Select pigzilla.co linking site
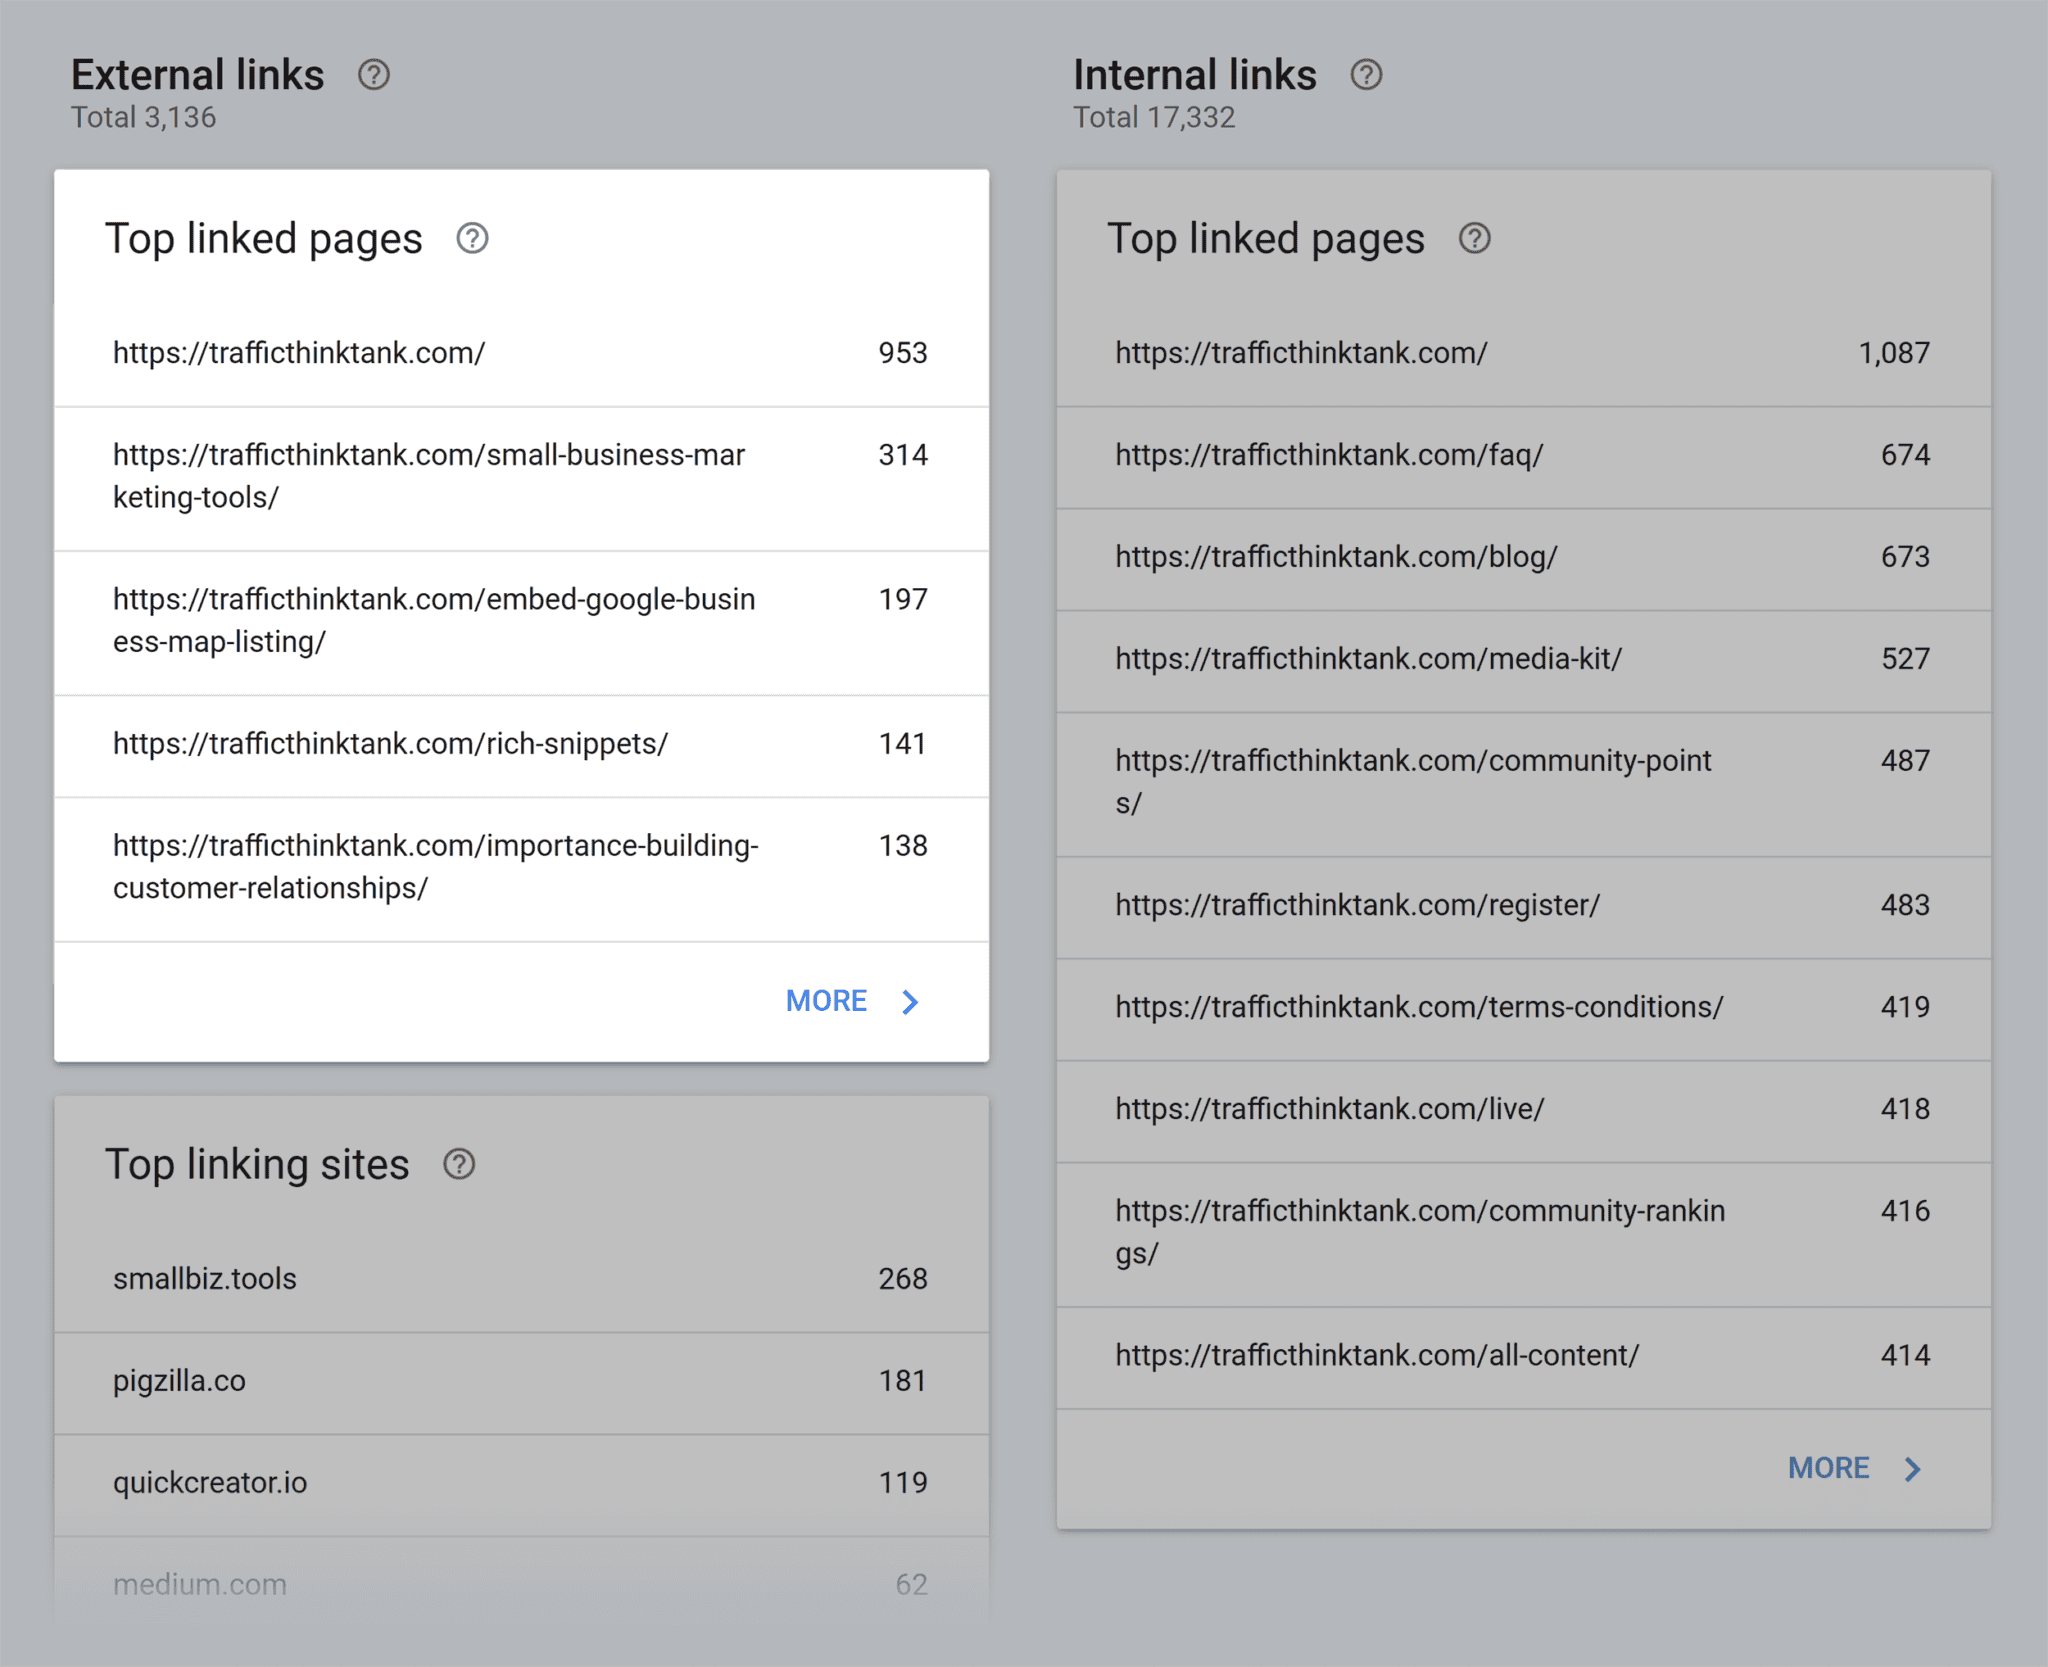Screen dimensions: 2048x1667 click(180, 1381)
